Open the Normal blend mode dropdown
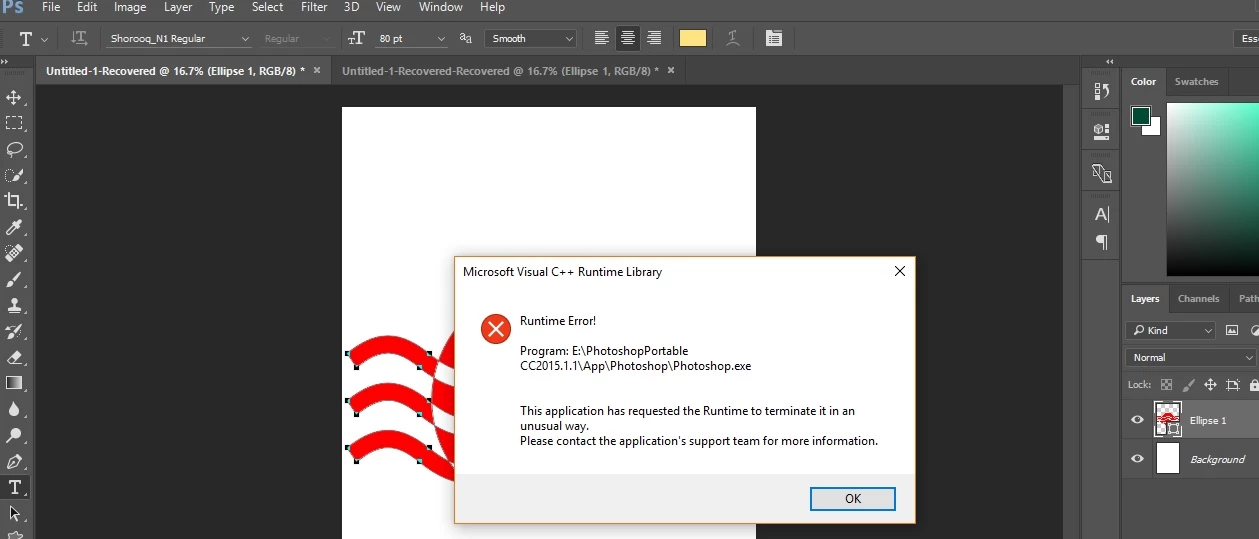 pos(1191,357)
